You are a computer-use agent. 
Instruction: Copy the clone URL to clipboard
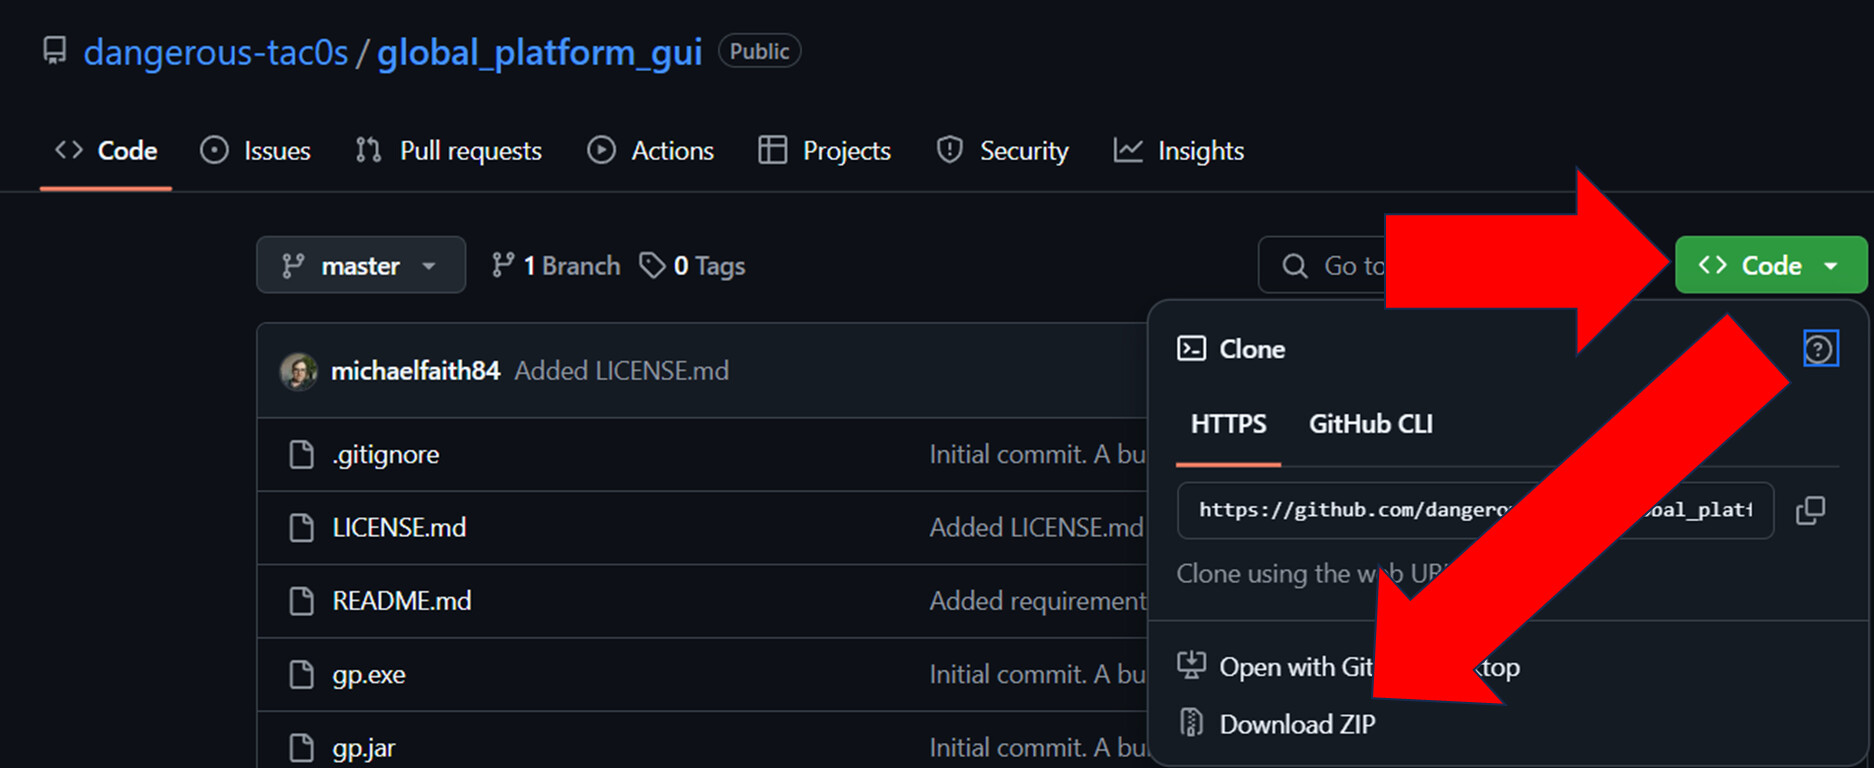tap(1810, 510)
